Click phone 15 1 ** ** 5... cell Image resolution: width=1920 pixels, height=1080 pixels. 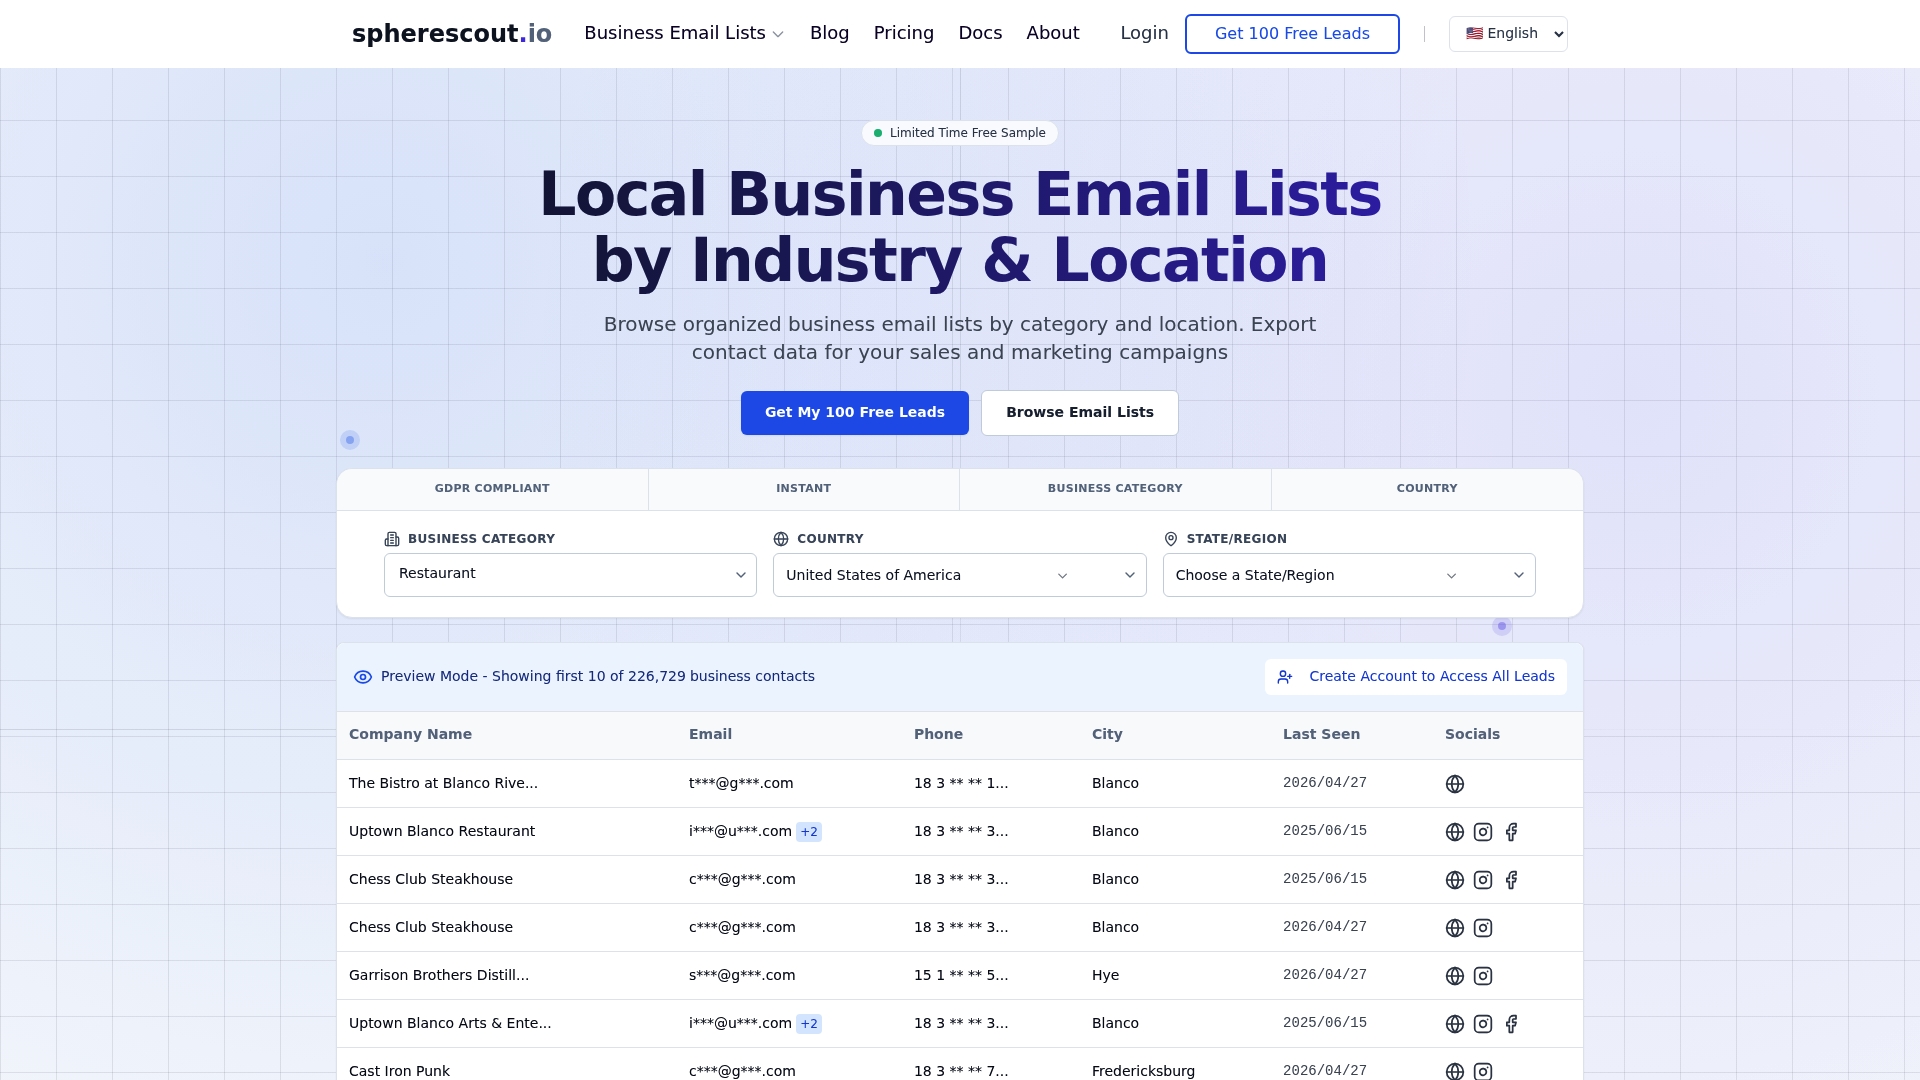pos(961,976)
